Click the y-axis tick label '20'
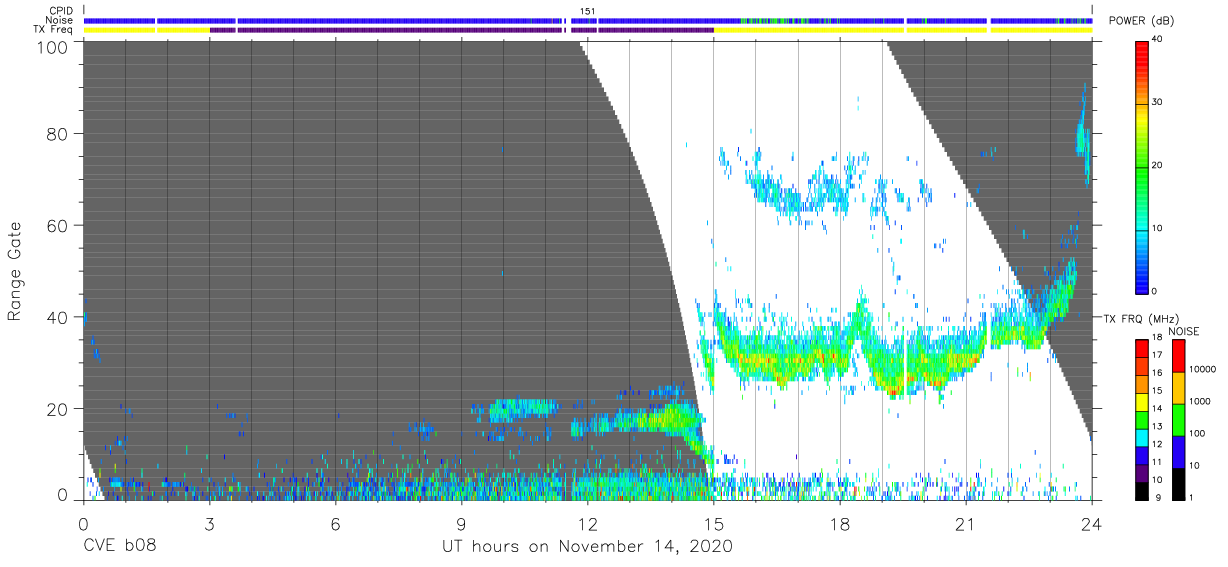Screen dimensions: 1228x567 [59, 409]
